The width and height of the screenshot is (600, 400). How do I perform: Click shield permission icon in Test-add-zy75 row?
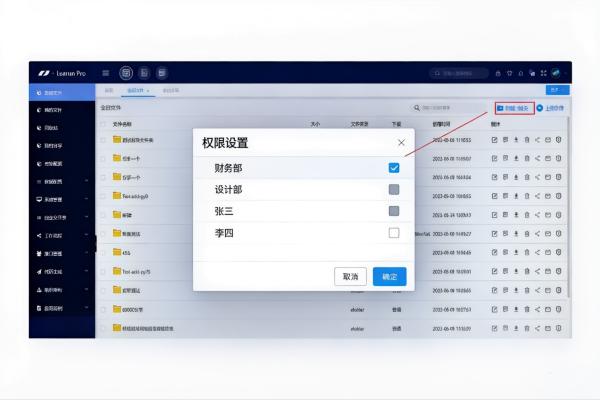tap(558, 271)
